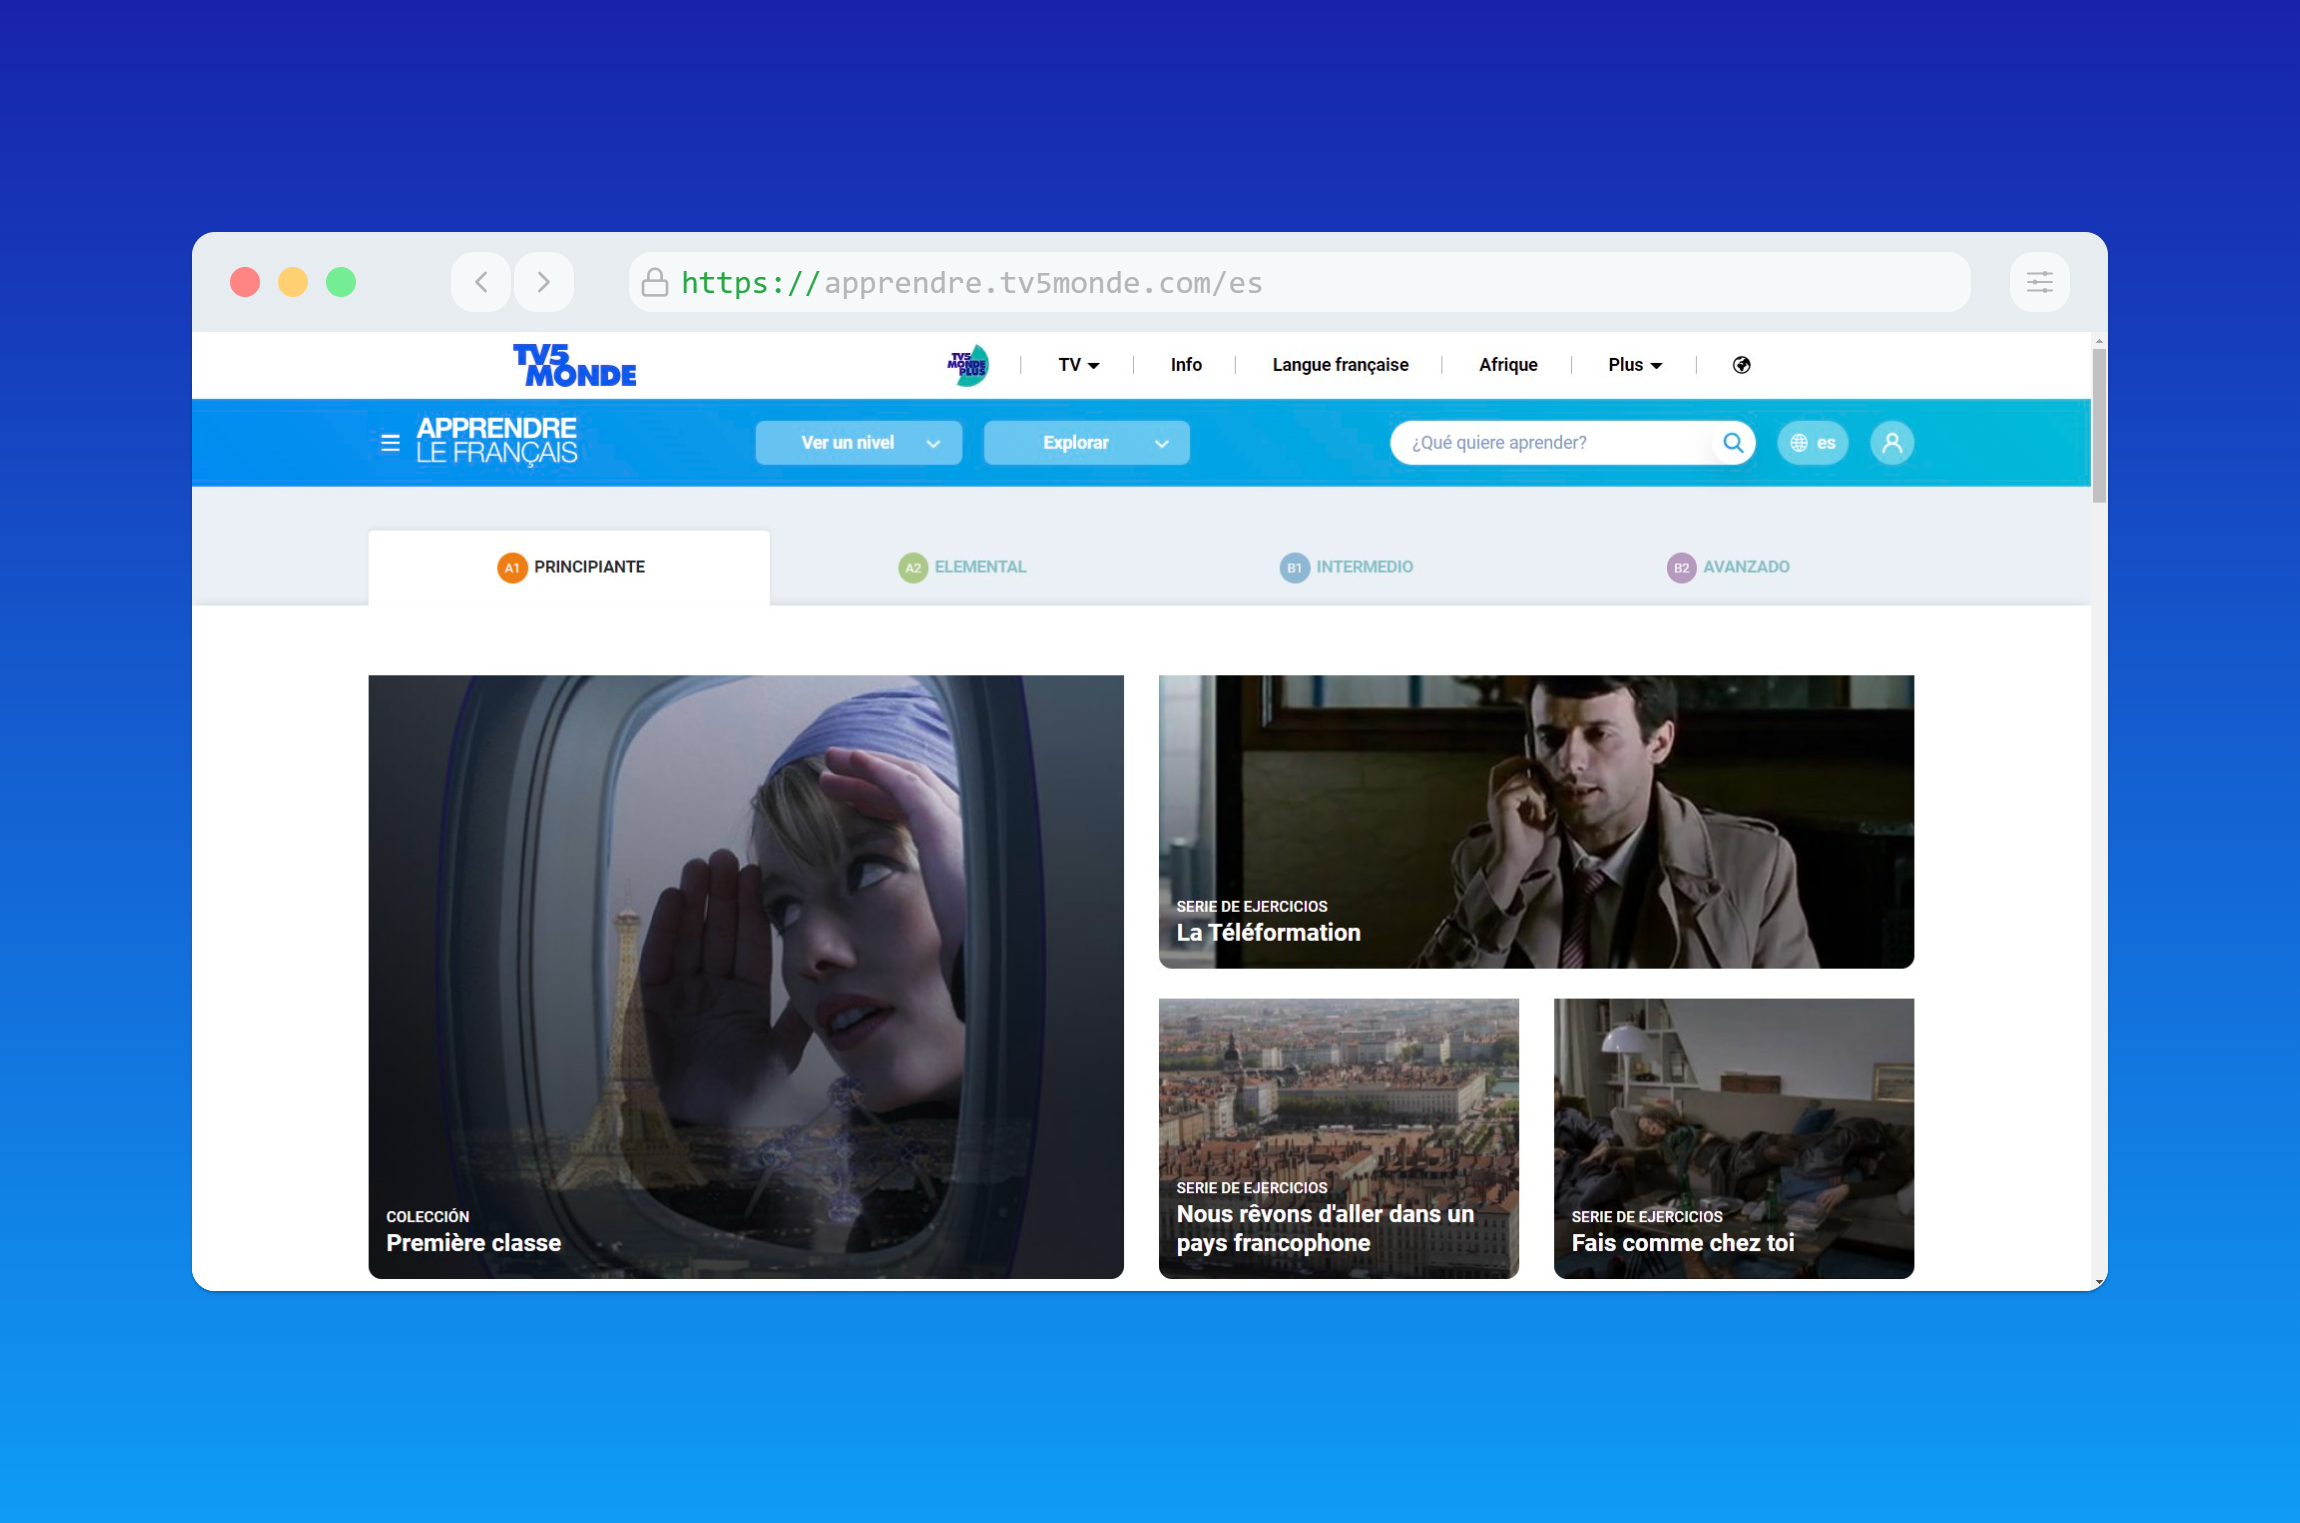Expand the 'Ver un nivel' dropdown
The width and height of the screenshot is (2300, 1523).
tap(858, 443)
